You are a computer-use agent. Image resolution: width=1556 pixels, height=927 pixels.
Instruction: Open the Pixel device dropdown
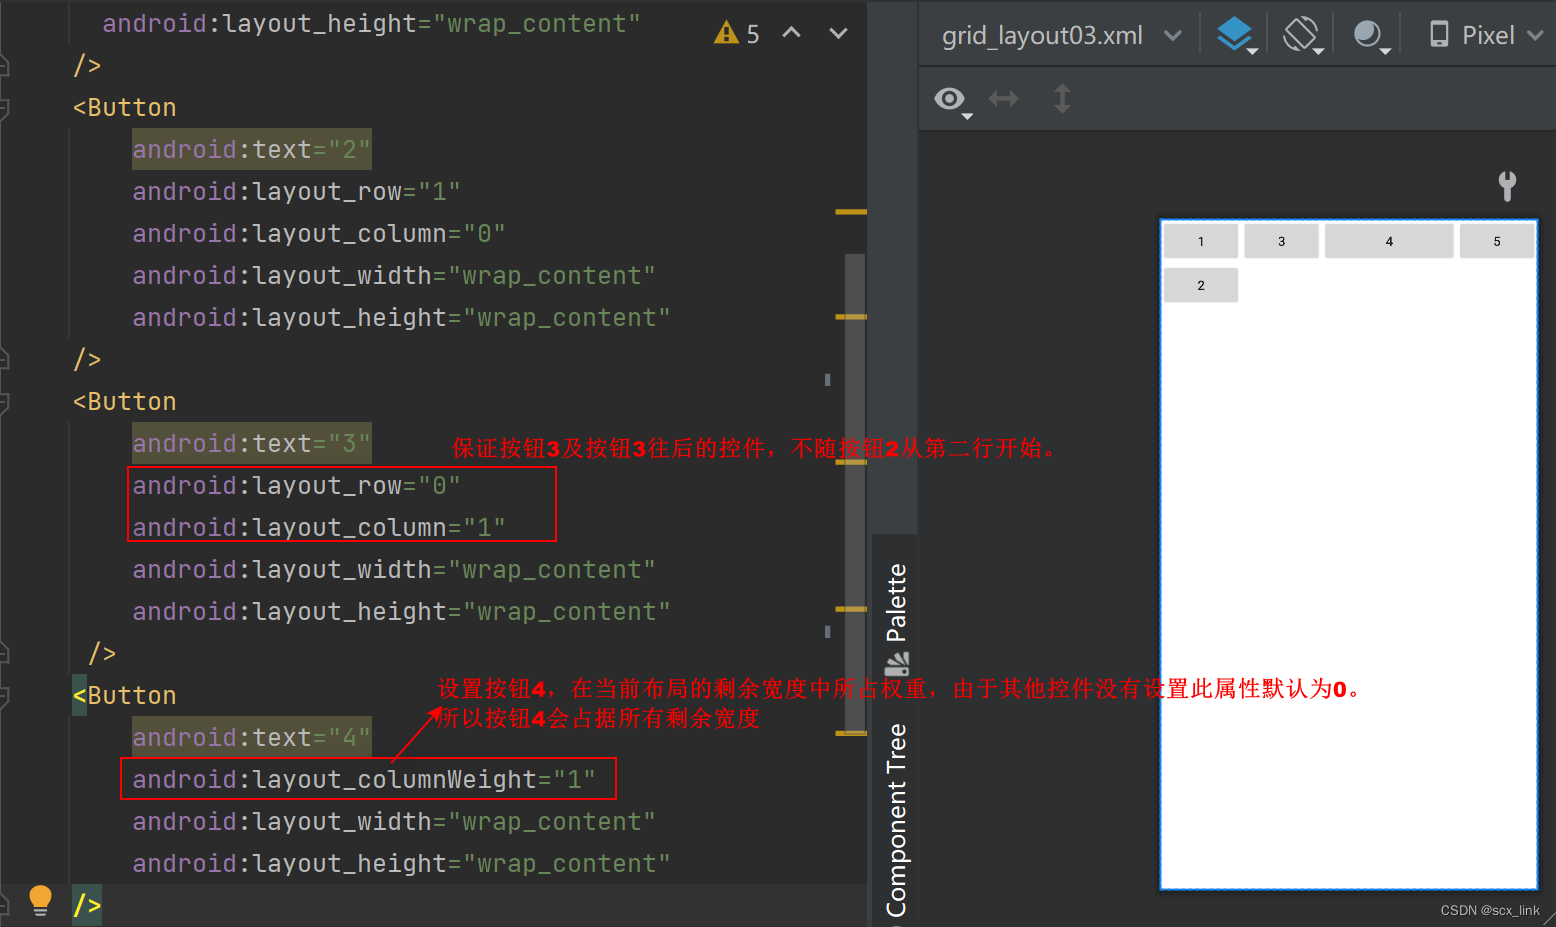tap(1486, 35)
